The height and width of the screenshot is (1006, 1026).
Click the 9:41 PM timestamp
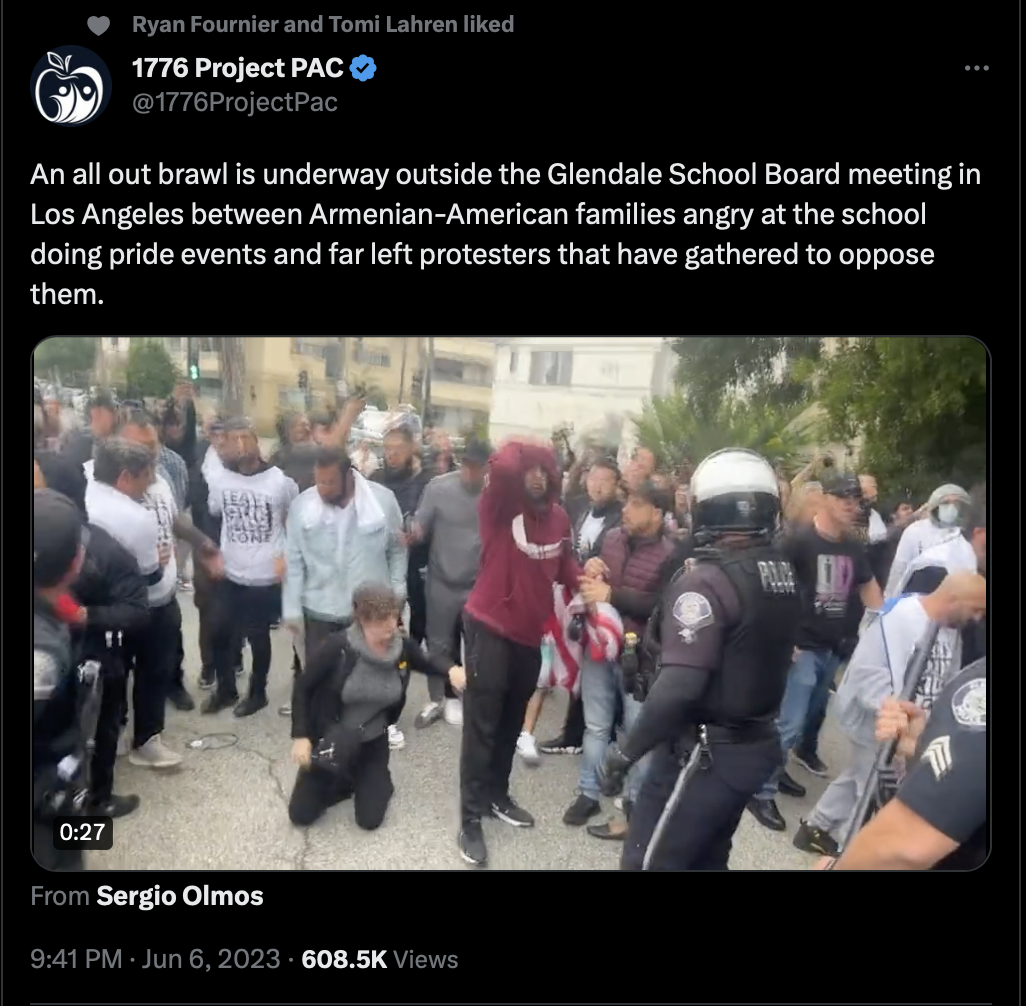pyautogui.click(x=76, y=960)
